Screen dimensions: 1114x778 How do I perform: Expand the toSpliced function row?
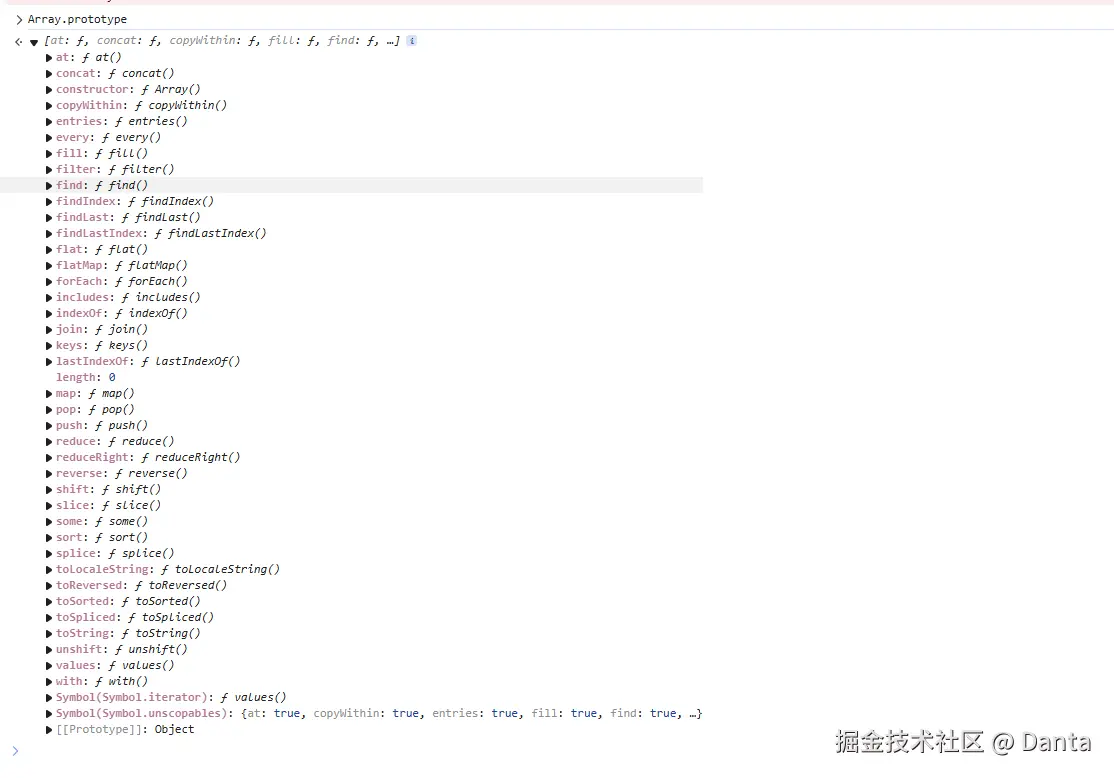pos(49,617)
